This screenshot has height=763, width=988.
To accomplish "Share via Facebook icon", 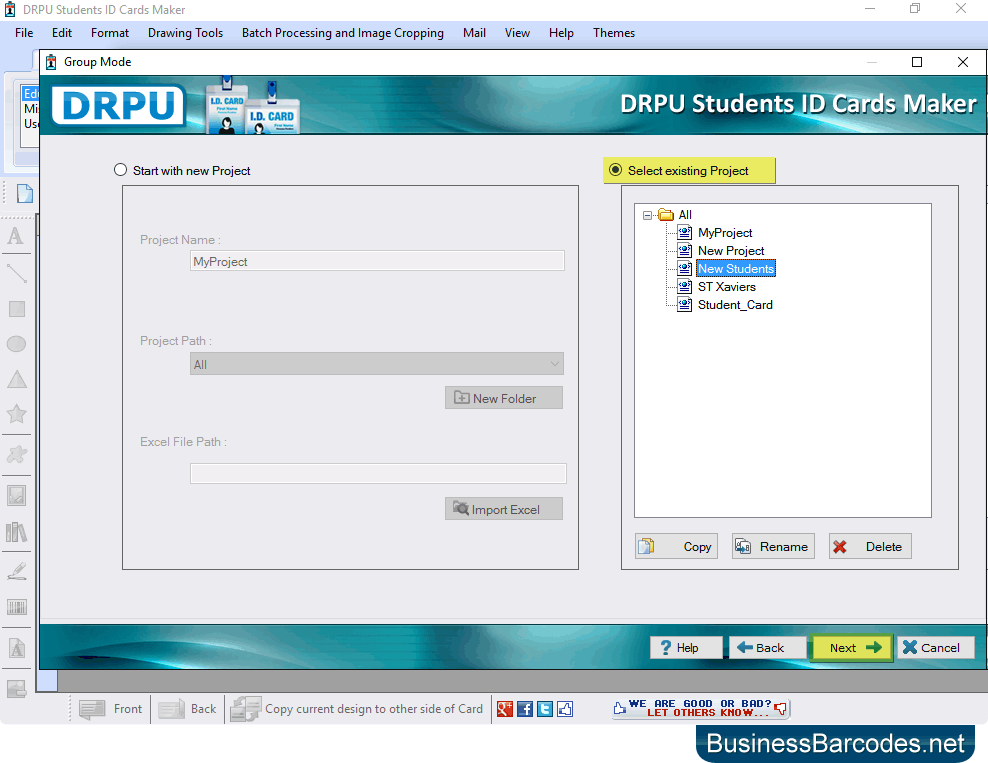I will [525, 709].
